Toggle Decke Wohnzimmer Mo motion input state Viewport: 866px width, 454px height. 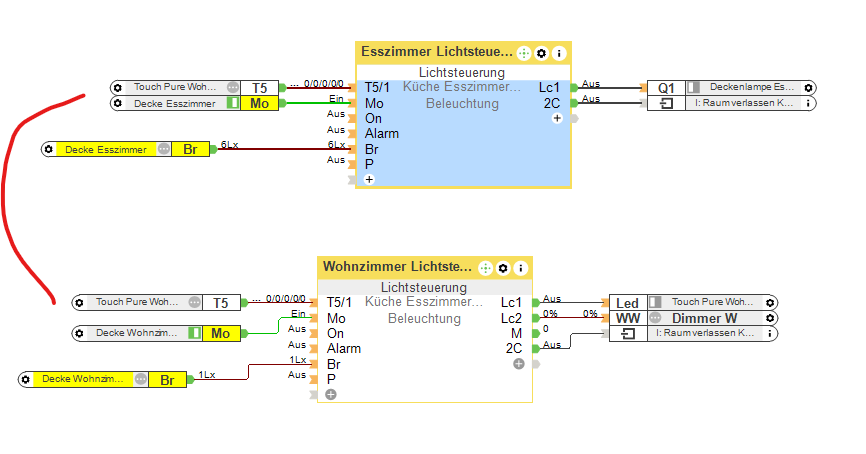(x=194, y=333)
